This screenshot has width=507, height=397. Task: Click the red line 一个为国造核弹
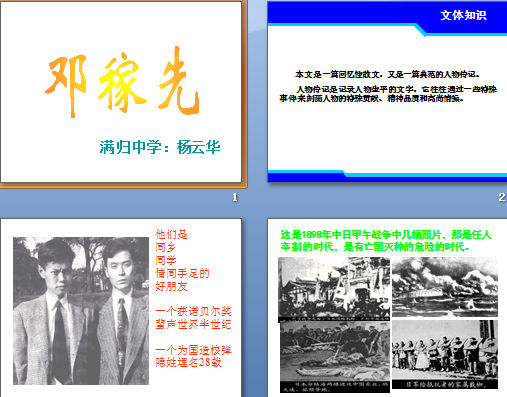point(193,350)
